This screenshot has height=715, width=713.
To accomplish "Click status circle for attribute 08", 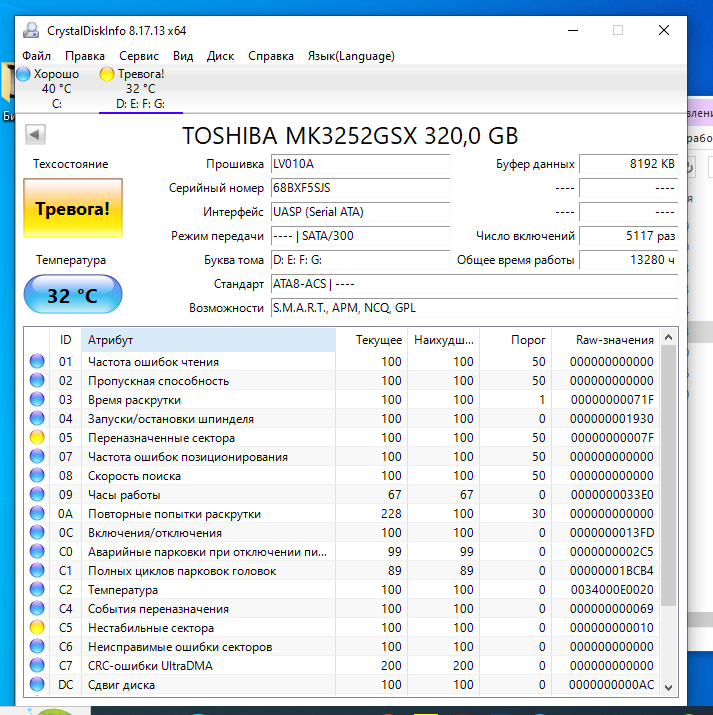I will (37, 475).
